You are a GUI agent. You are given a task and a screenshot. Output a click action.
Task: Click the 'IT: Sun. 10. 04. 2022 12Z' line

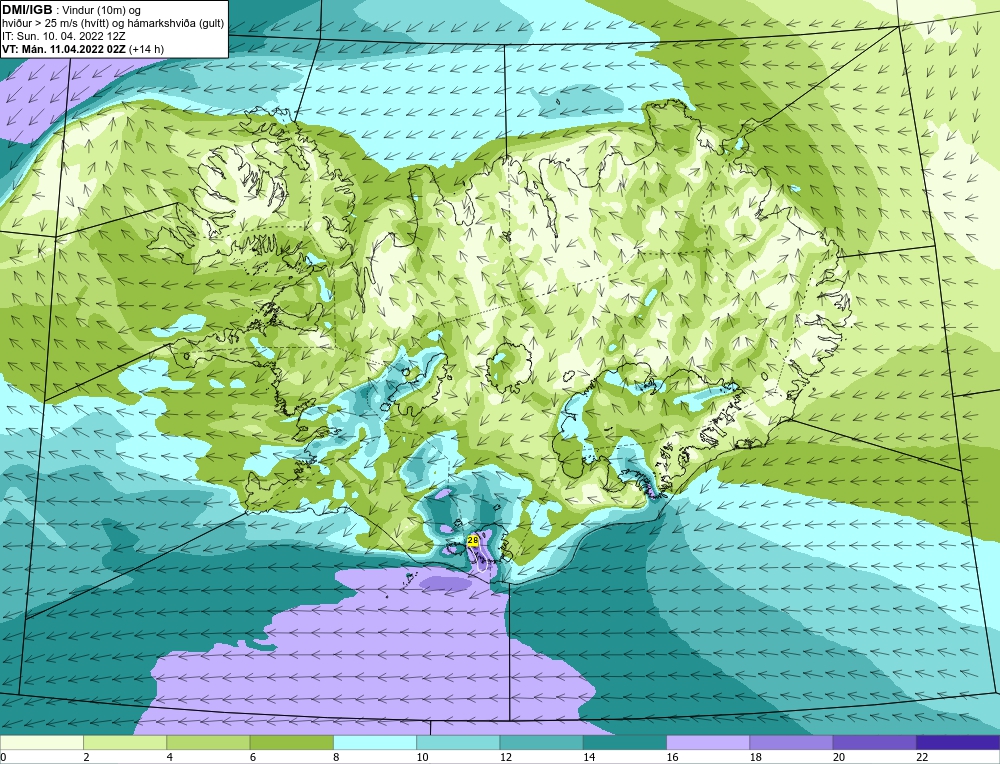[64, 36]
